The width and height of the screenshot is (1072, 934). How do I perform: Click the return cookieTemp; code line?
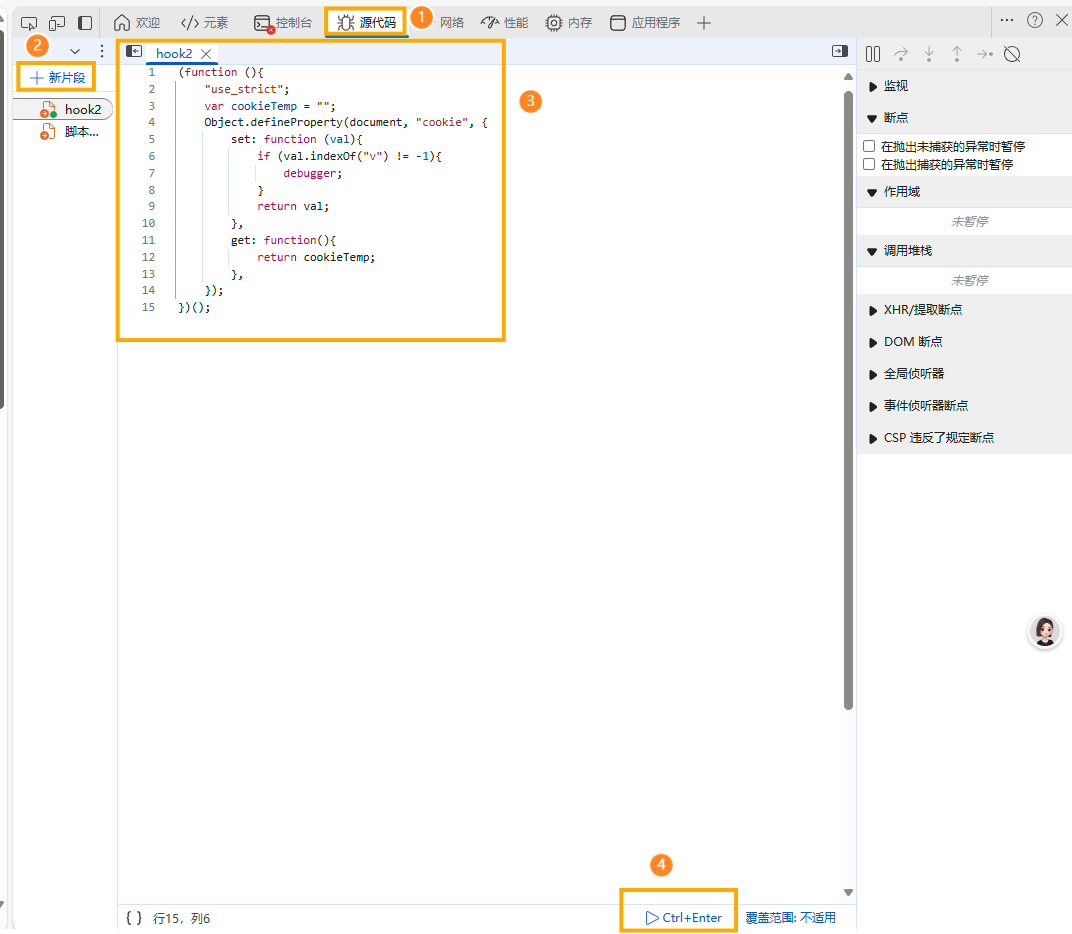[x=316, y=257]
